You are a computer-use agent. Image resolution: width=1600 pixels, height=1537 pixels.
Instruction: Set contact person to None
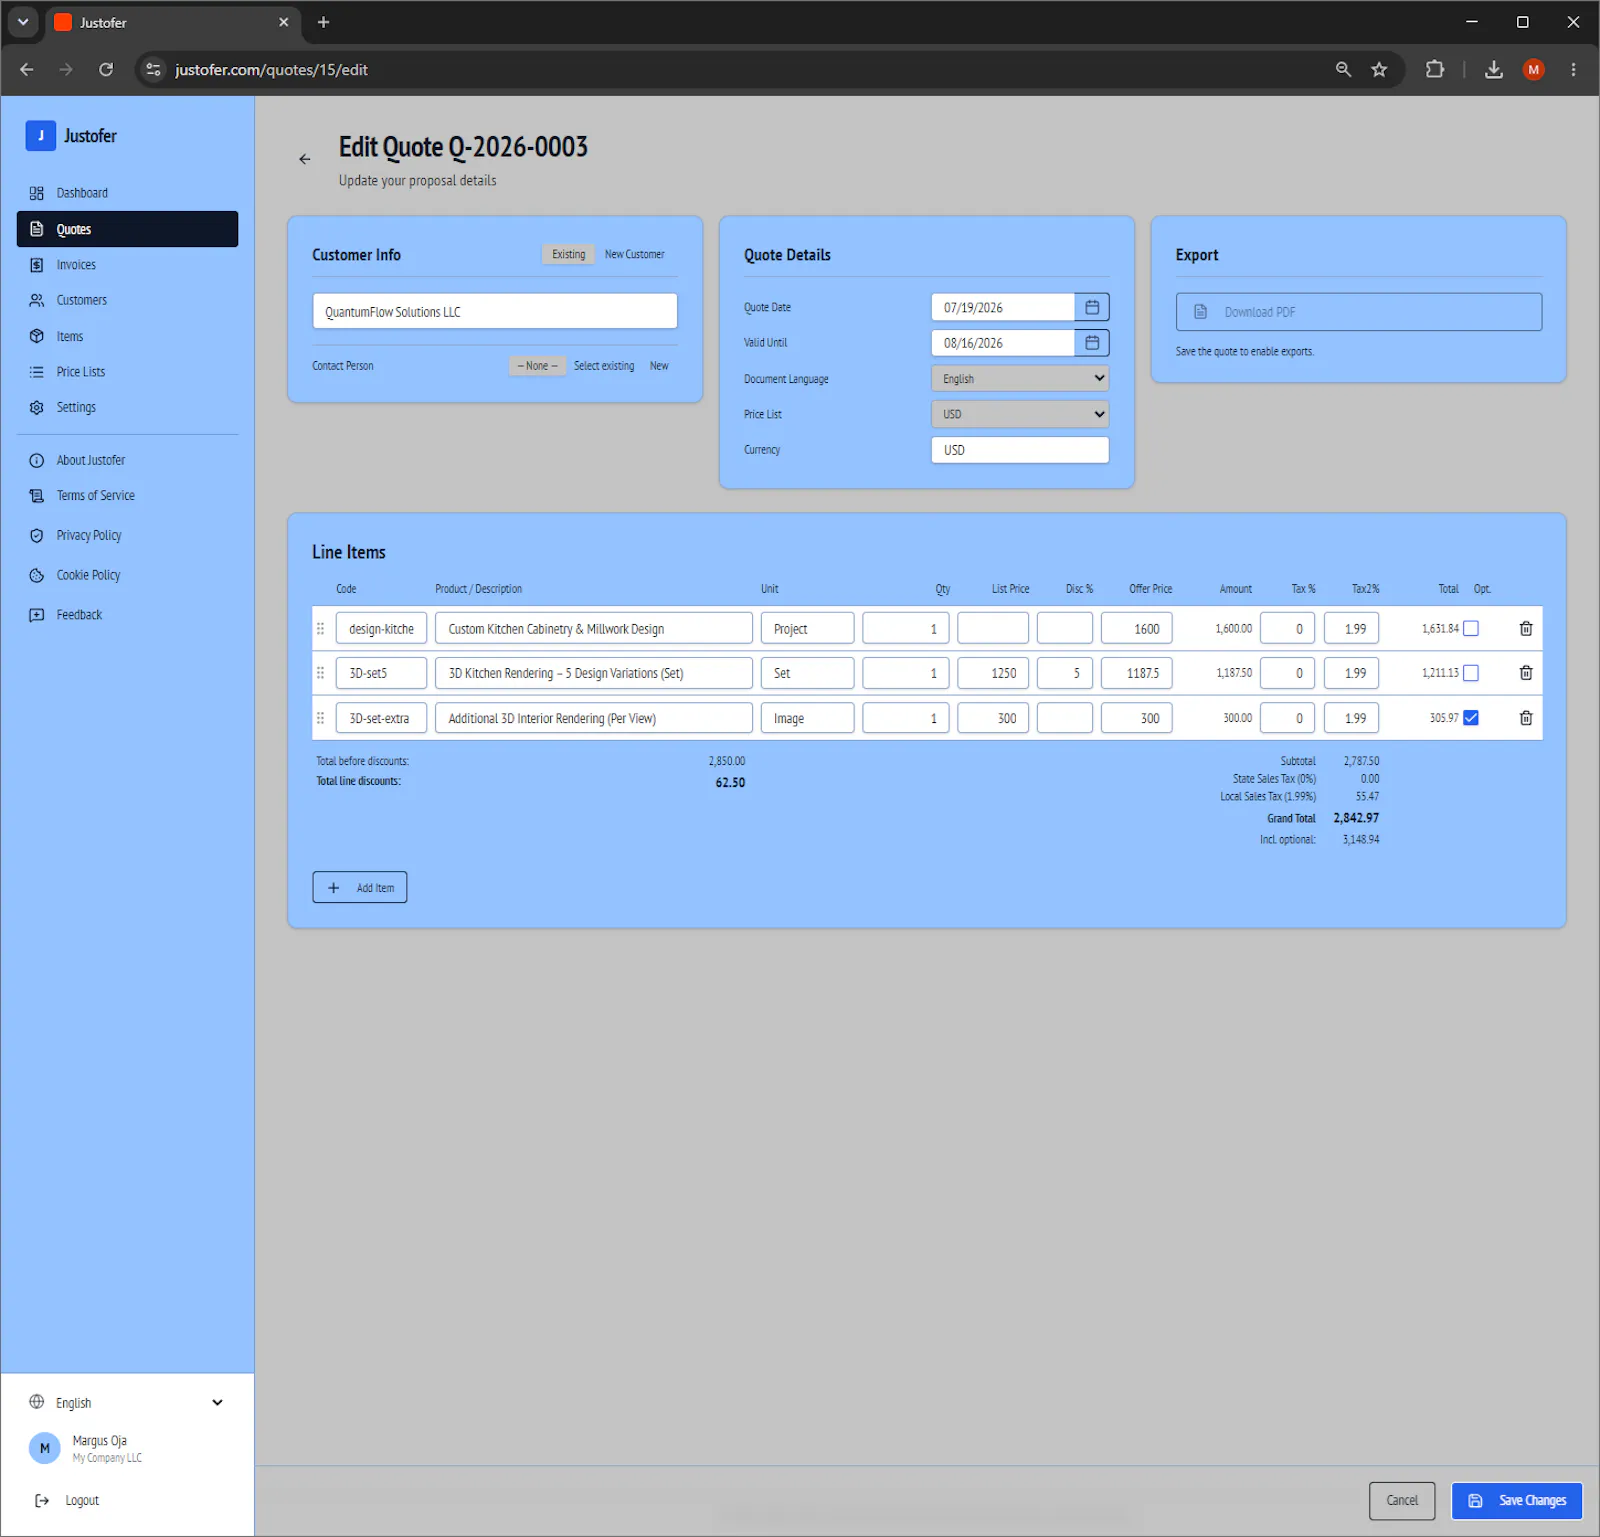click(x=538, y=366)
